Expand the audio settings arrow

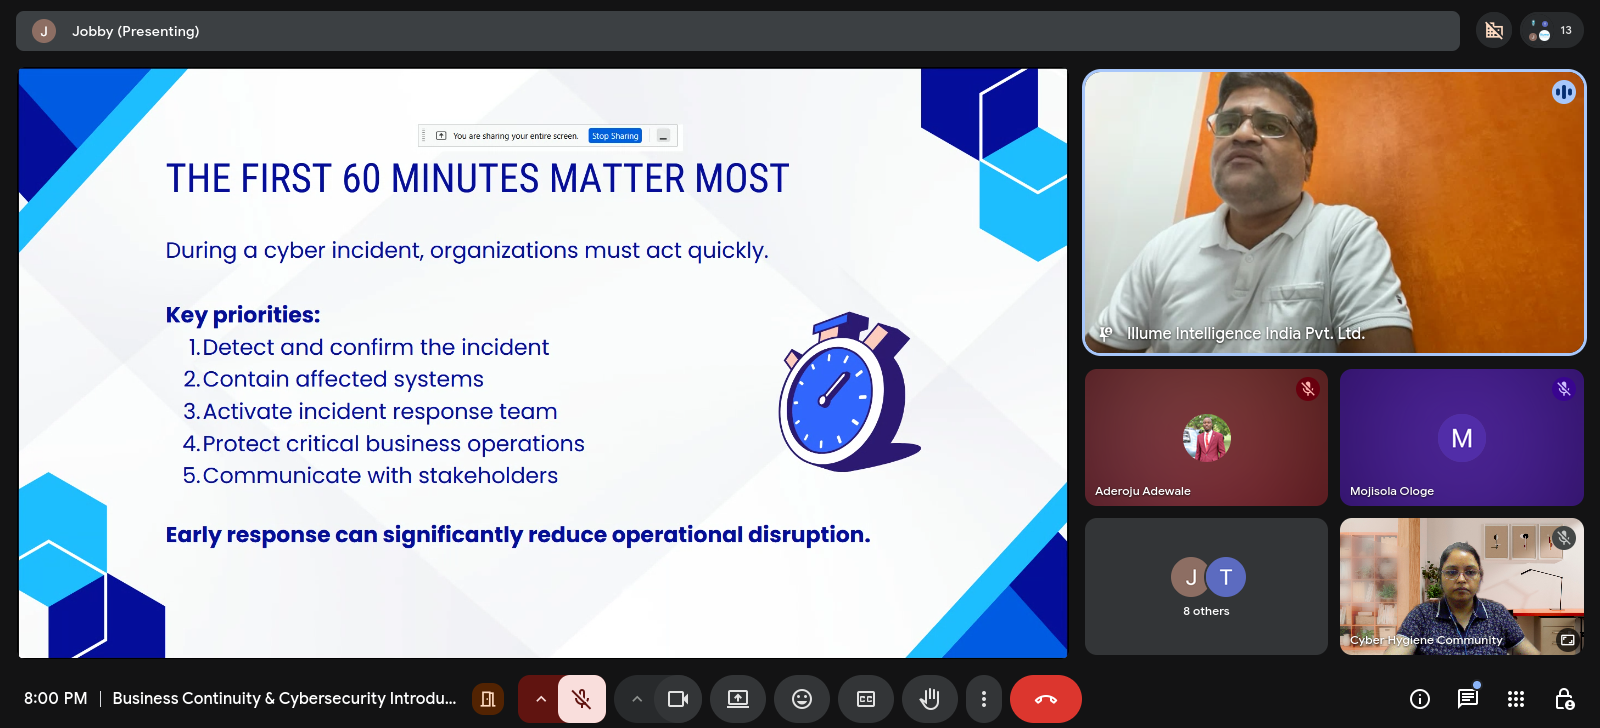pos(541,699)
